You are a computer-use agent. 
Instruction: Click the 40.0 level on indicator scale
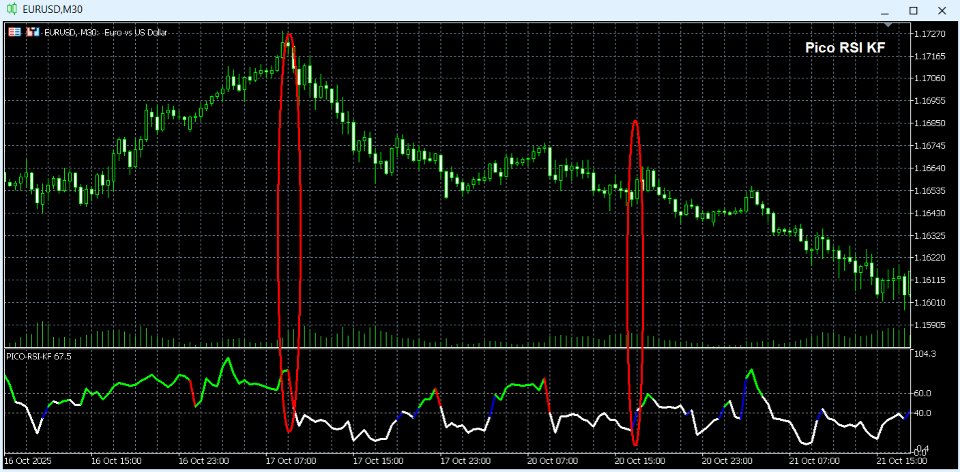923,413
